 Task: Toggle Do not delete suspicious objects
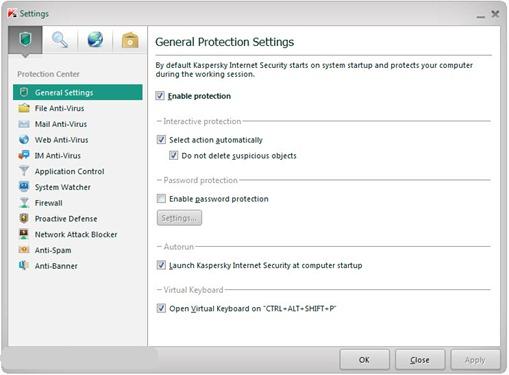[x=174, y=155]
